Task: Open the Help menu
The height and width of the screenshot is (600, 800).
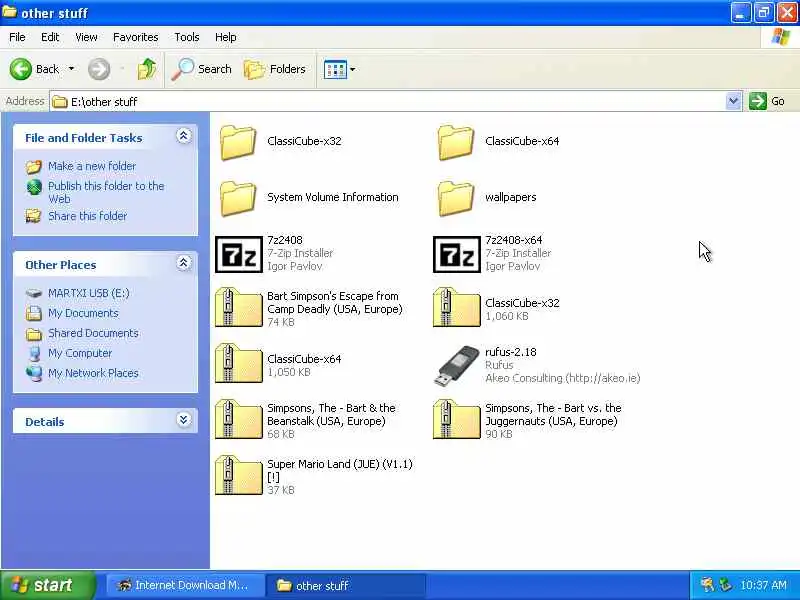Action: (226, 37)
